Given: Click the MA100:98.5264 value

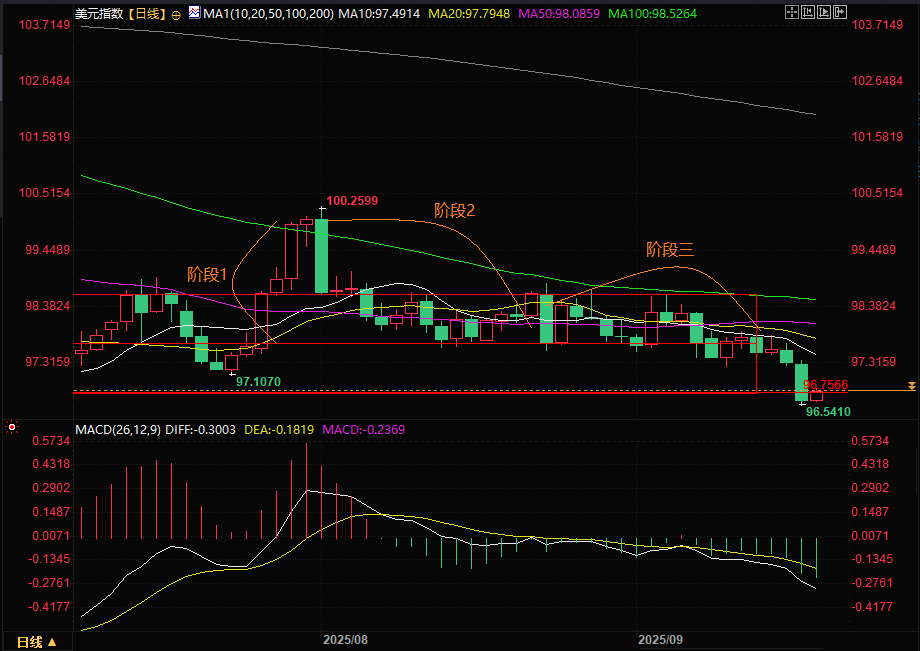Looking at the screenshot, I should [x=652, y=13].
